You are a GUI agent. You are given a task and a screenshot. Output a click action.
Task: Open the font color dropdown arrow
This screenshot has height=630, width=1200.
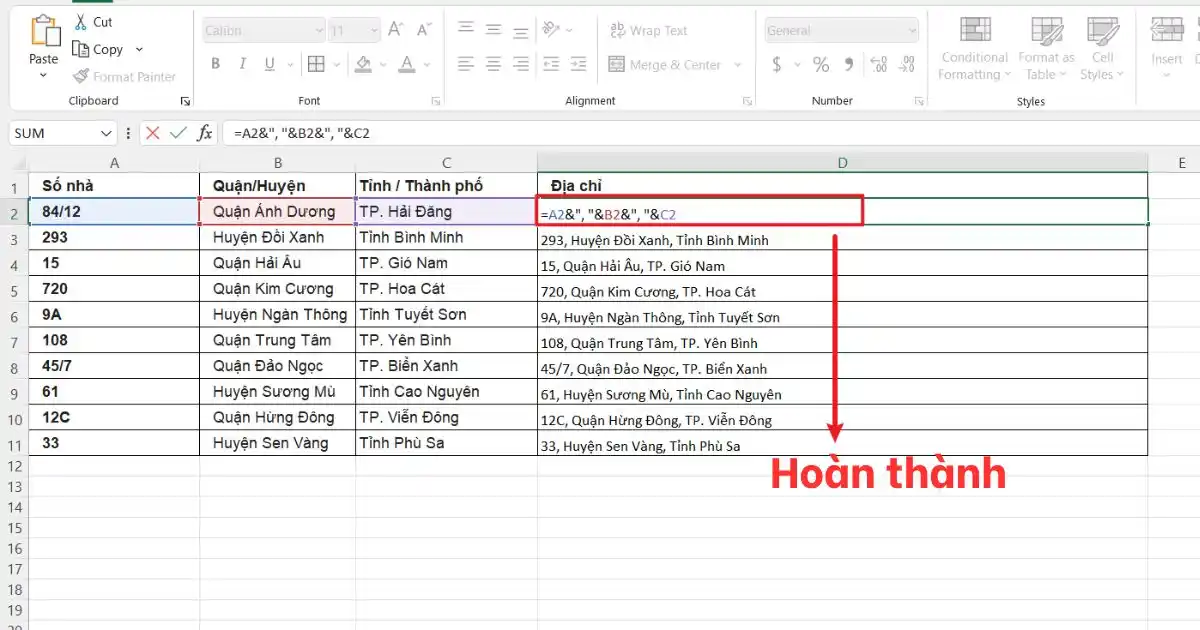pyautogui.click(x=425, y=65)
